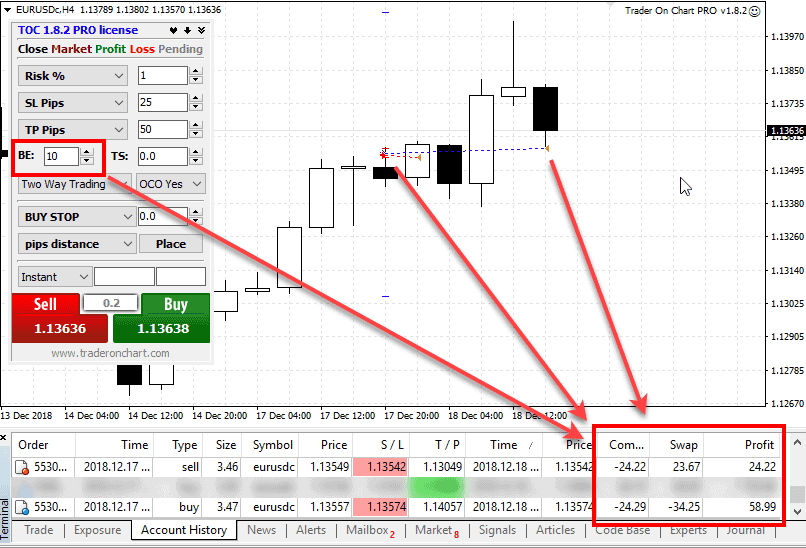This screenshot has height=548, width=806.
Task: Decrease the BE break-even value
Action: click(x=87, y=160)
